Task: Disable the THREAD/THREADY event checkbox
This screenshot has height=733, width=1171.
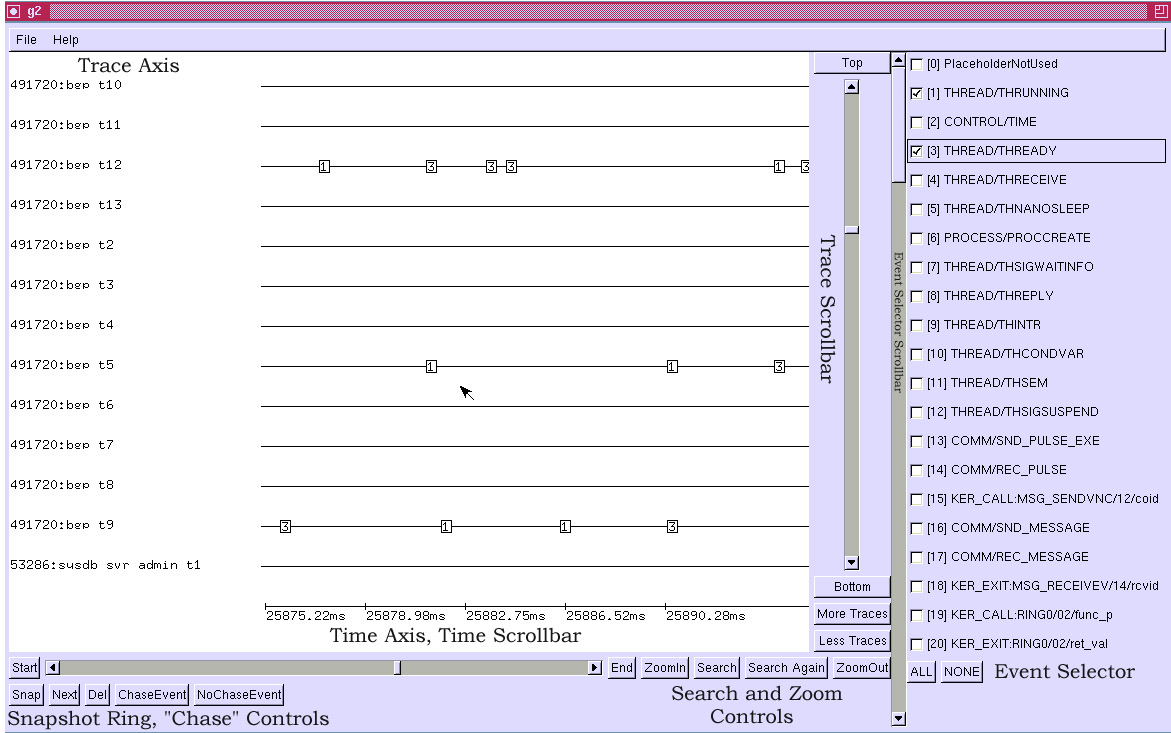Action: click(x=917, y=151)
